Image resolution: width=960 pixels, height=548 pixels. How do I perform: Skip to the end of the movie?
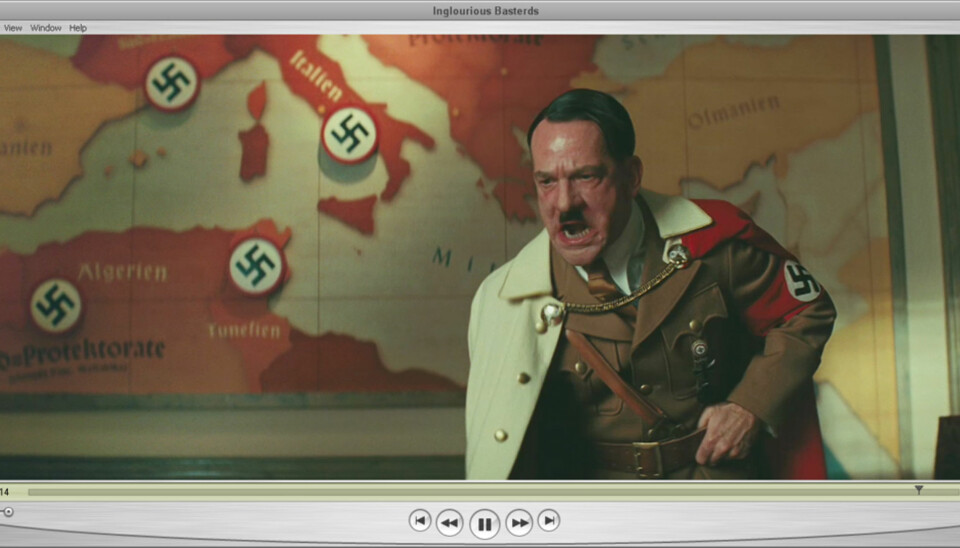[x=549, y=520]
